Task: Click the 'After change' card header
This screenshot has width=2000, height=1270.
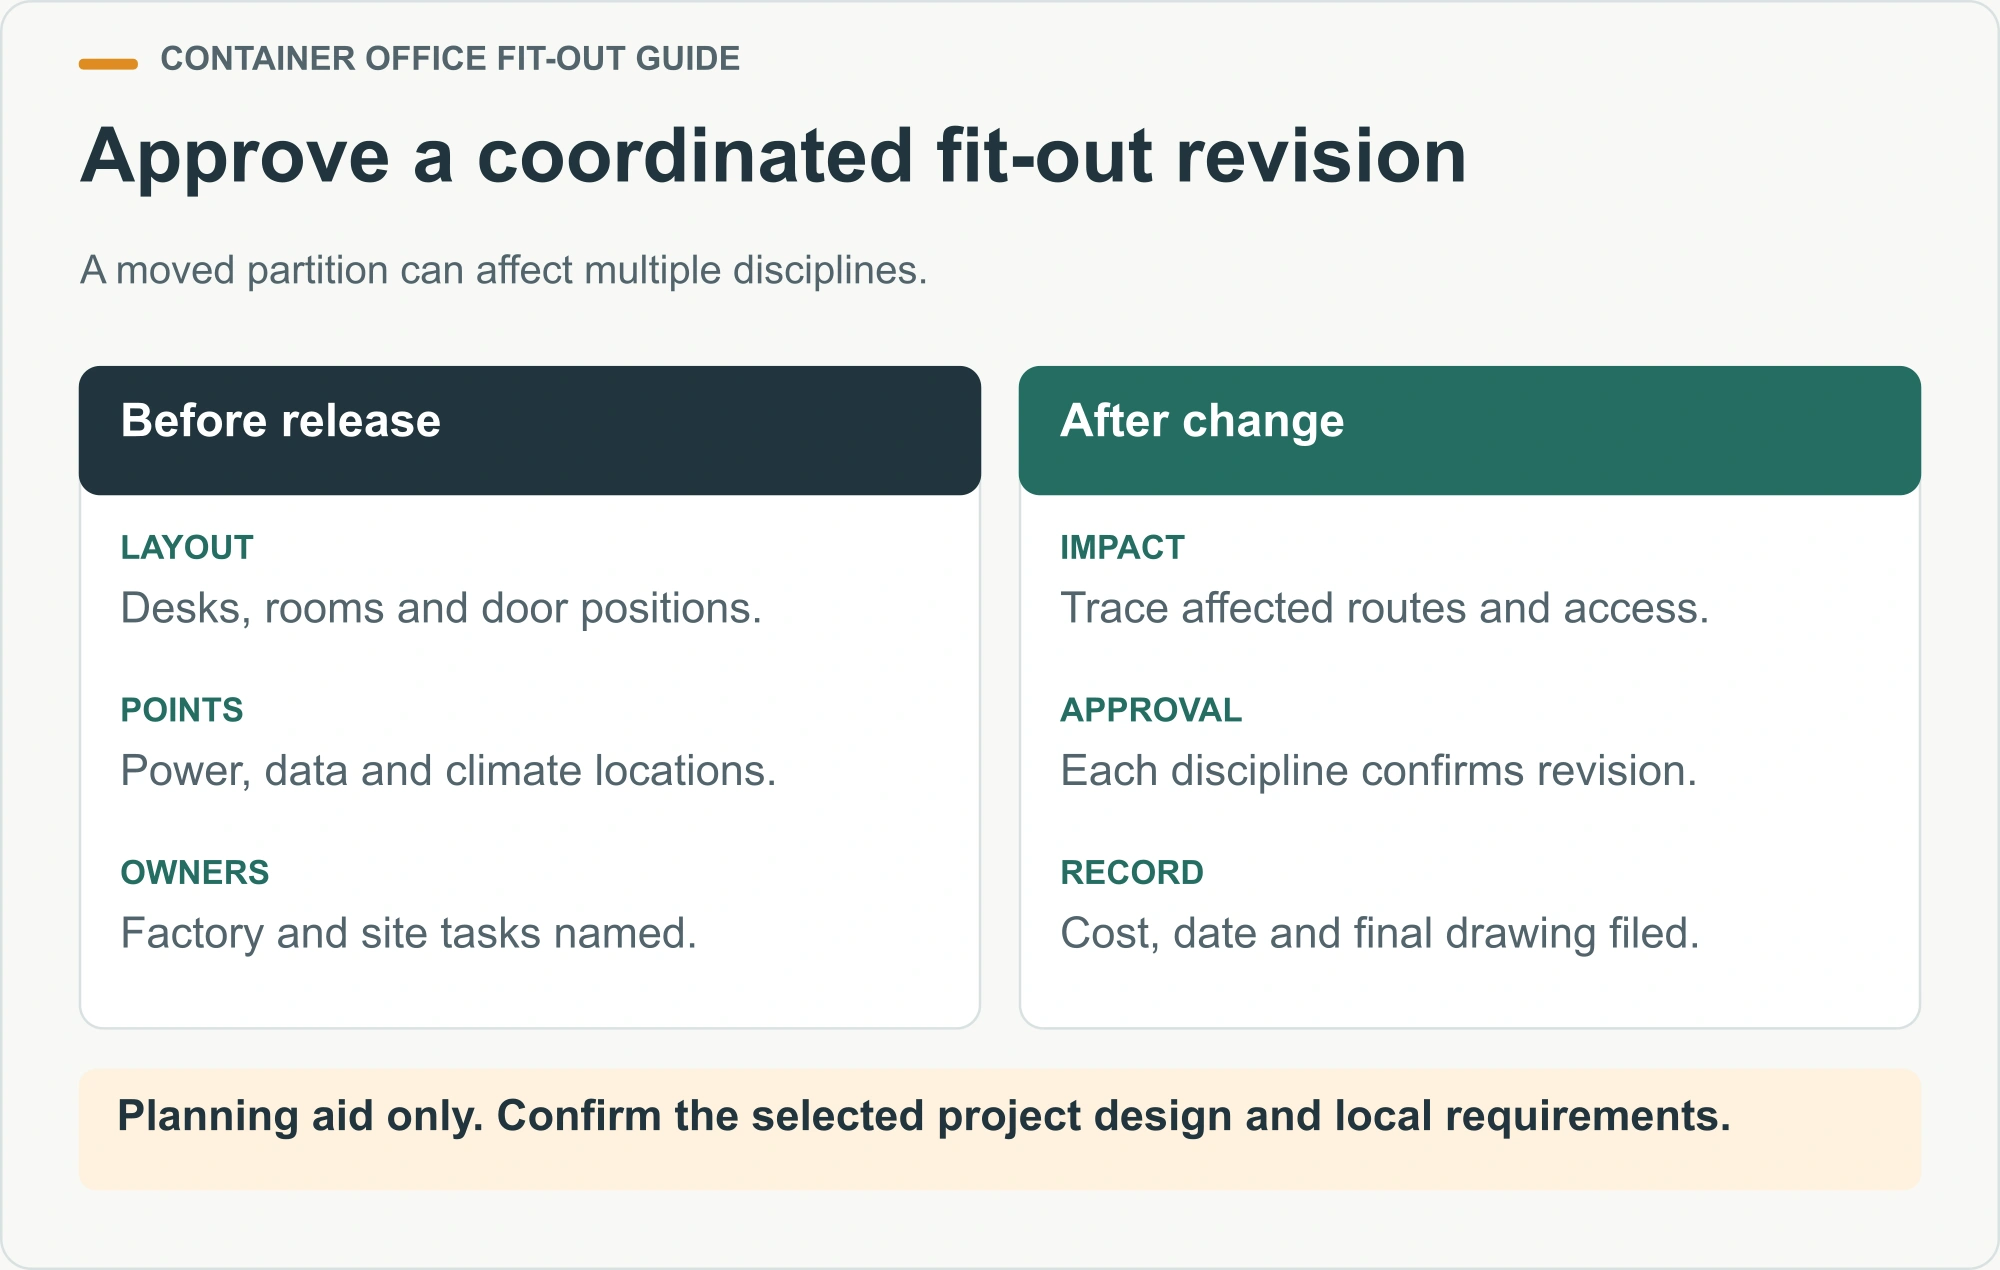Action: [x=1470, y=430]
